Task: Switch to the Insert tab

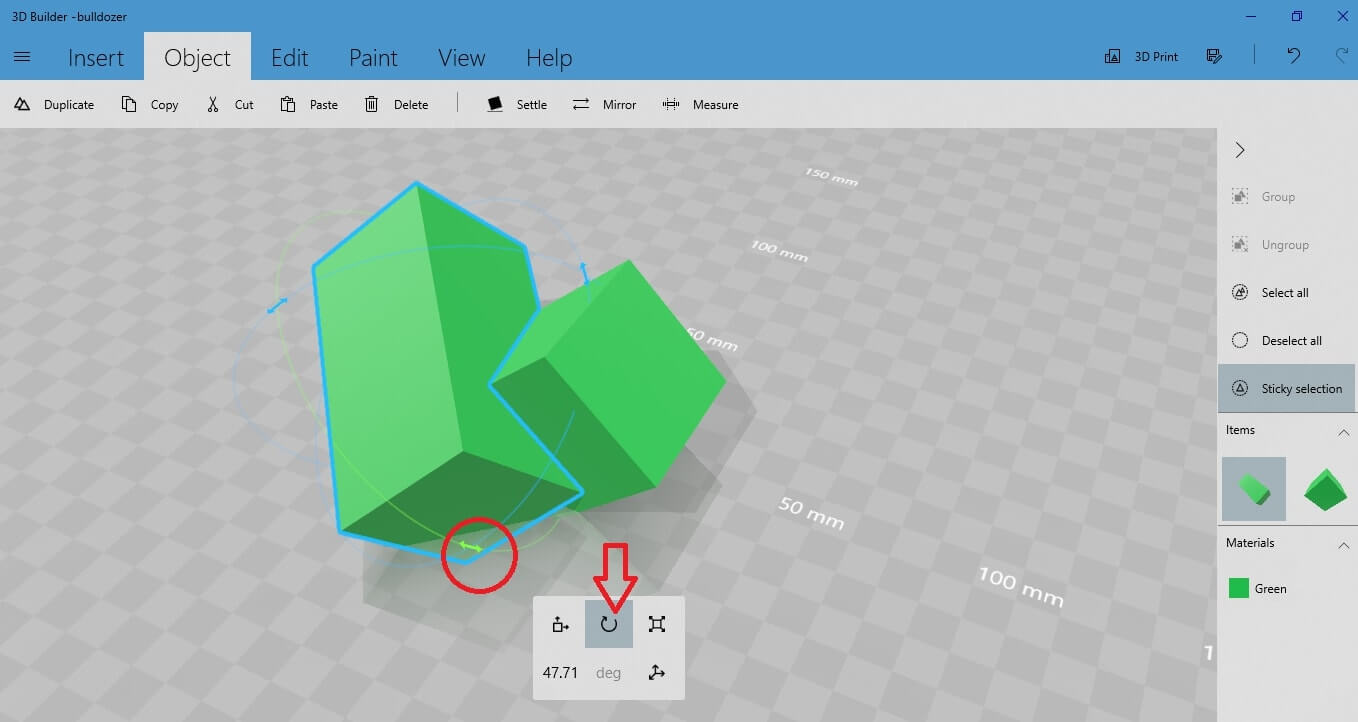Action: point(96,58)
